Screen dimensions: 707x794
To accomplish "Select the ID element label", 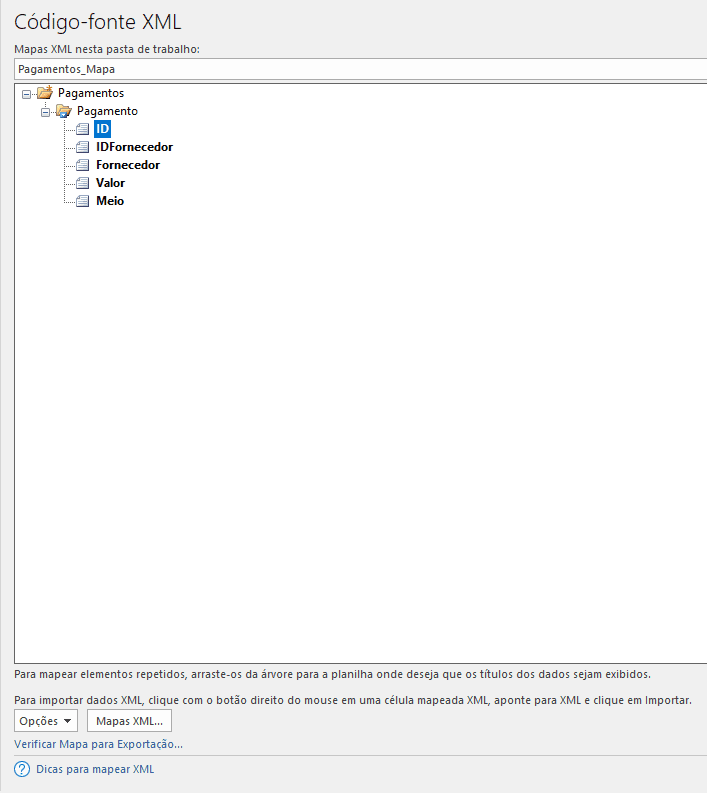I will pos(102,129).
